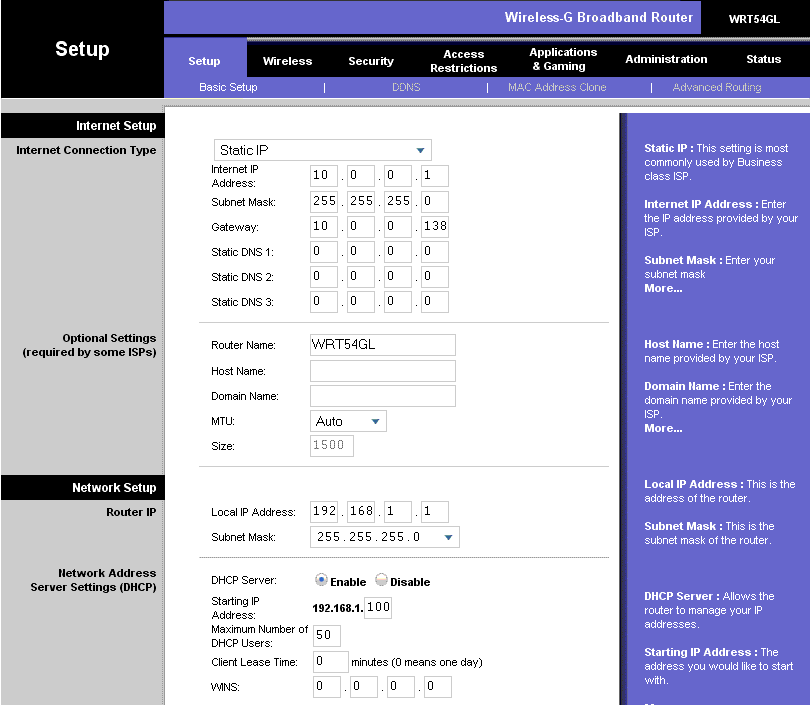Click the last octet of Static DNS 3

(x=434, y=302)
